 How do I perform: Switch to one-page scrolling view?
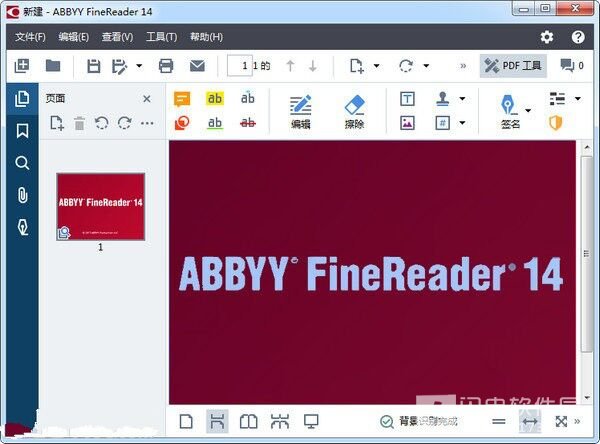(217, 421)
